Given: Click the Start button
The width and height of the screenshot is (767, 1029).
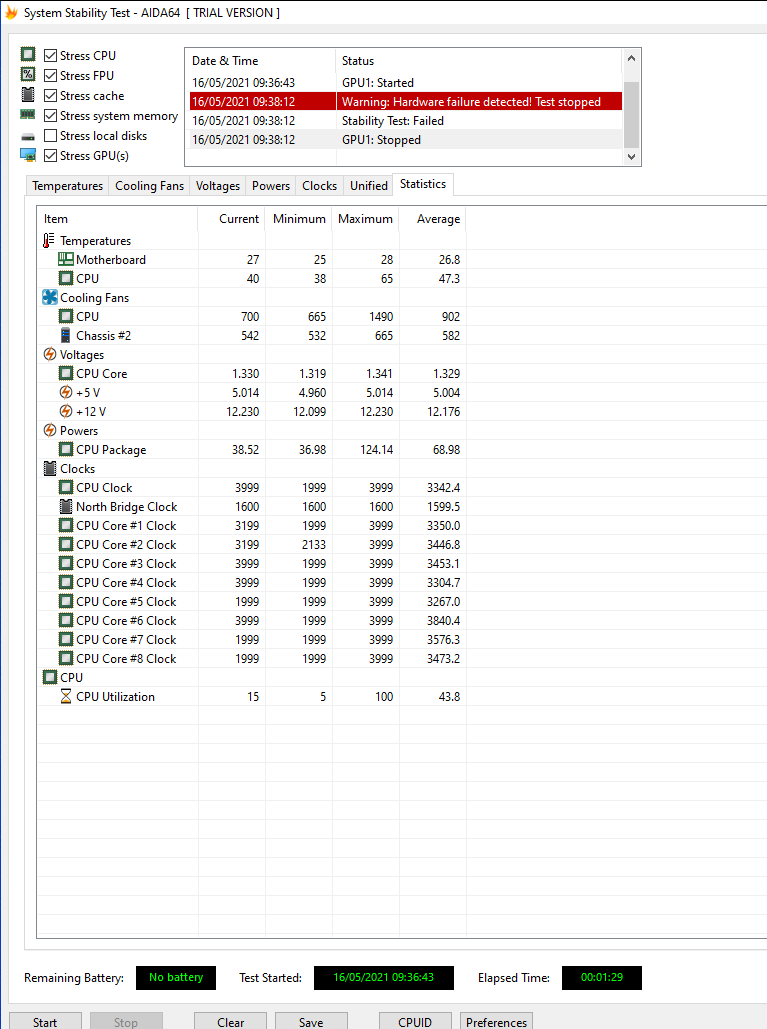Looking at the screenshot, I should click(x=45, y=1021).
